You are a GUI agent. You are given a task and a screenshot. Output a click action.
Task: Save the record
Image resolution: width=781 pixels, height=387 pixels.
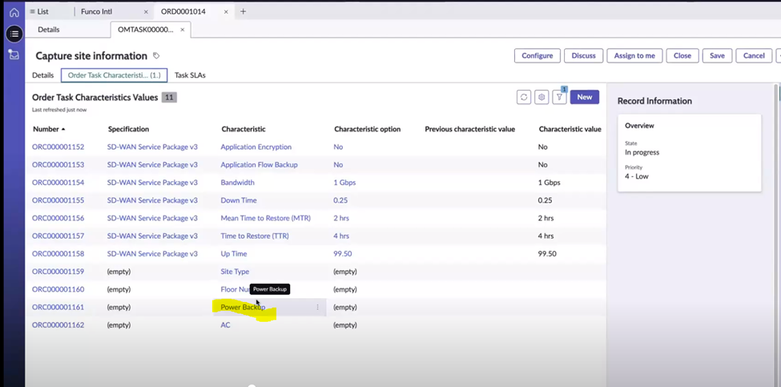click(x=717, y=56)
